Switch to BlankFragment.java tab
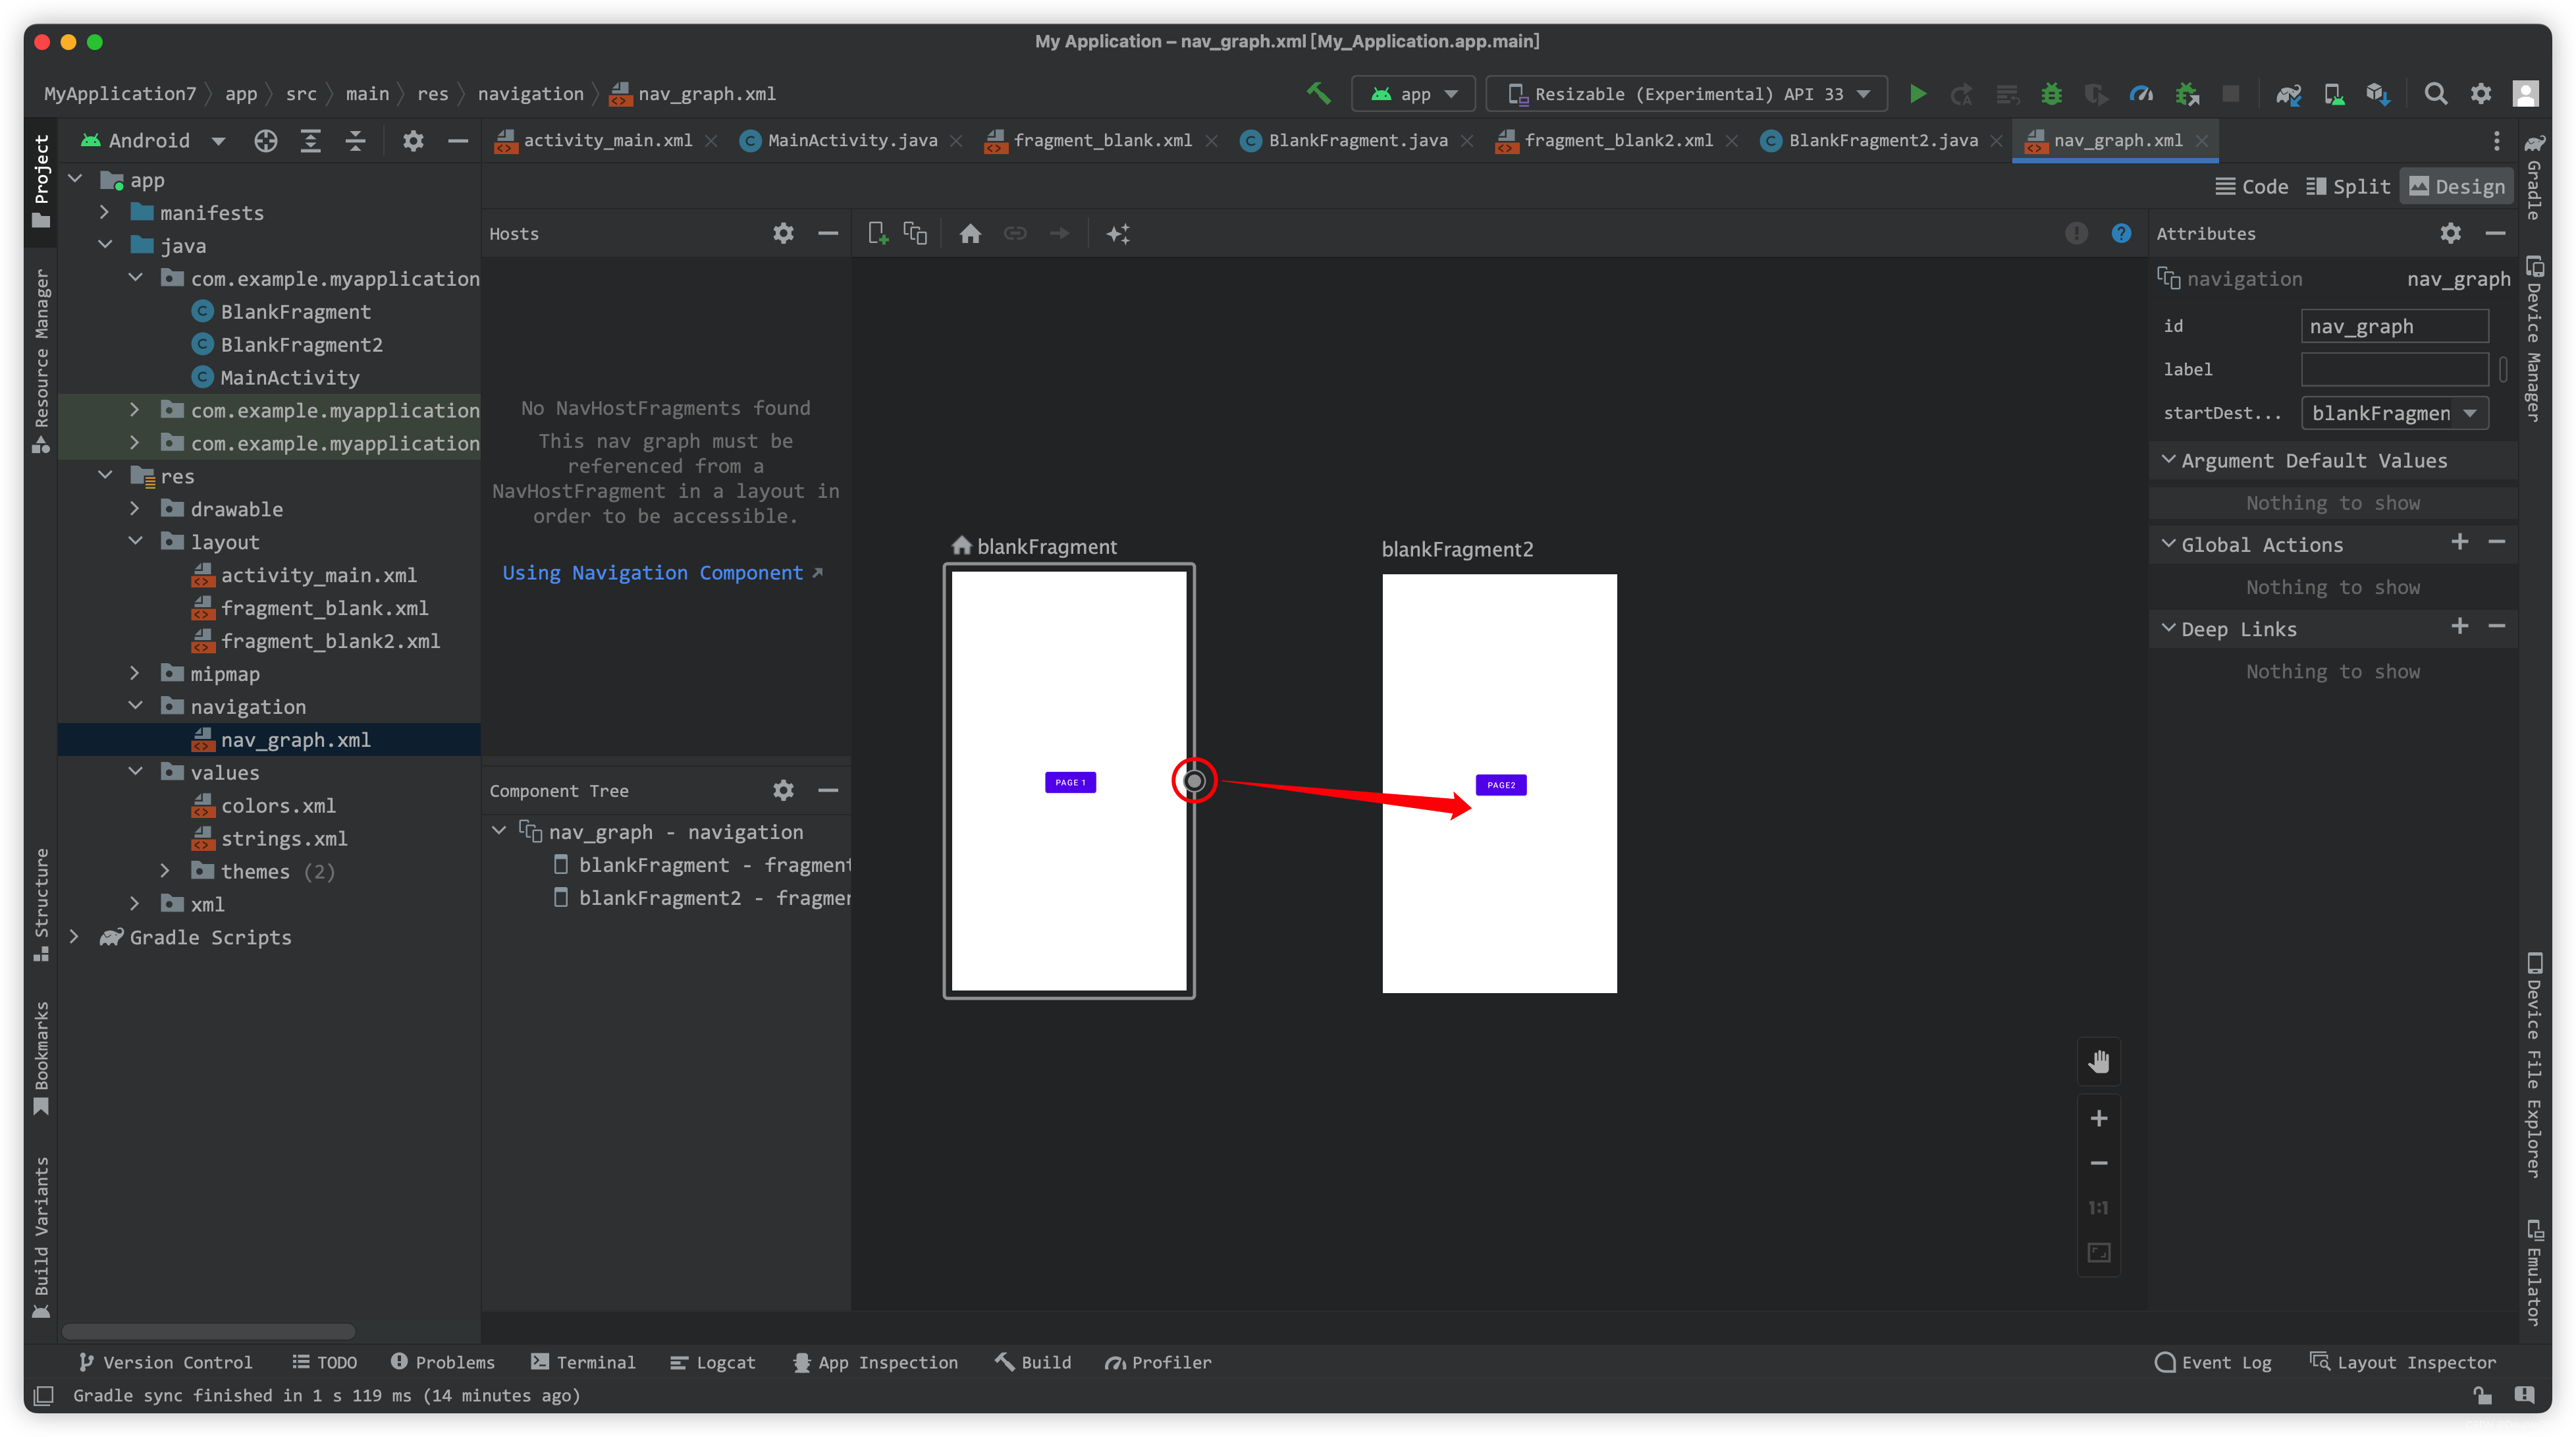 pos(1357,141)
